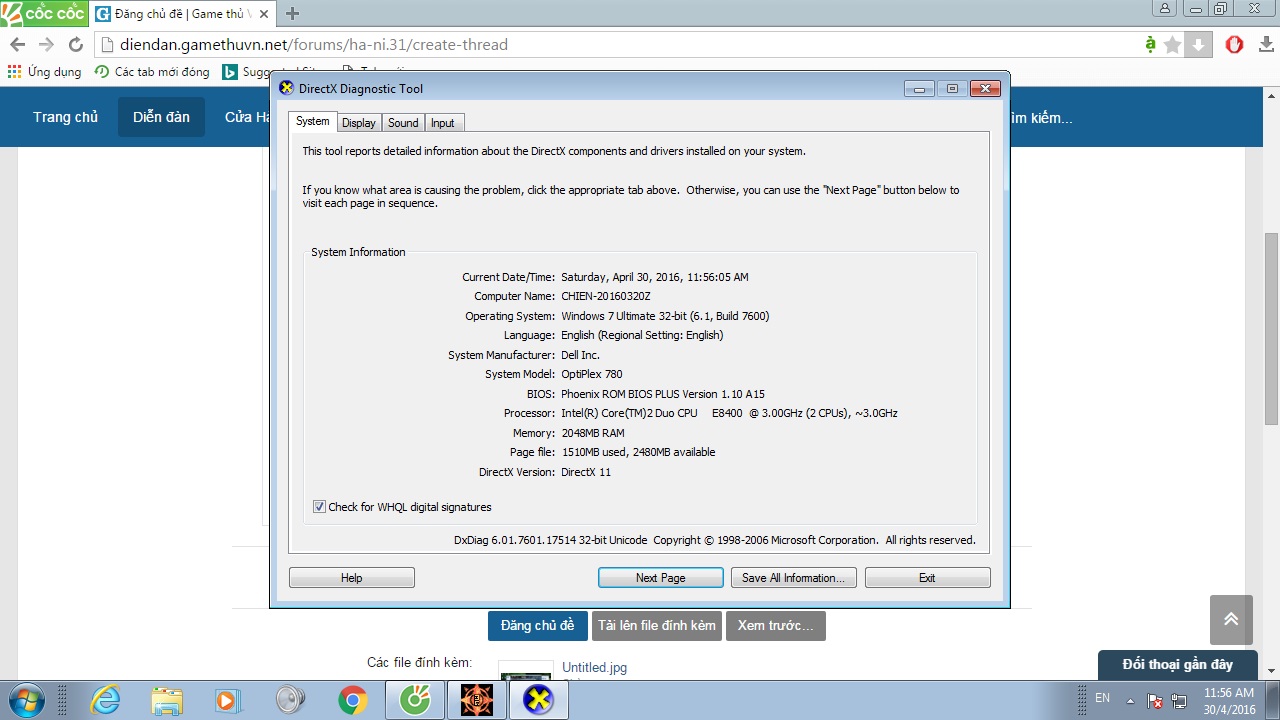1280x720 pixels.
Task: Click the double-chevron scroll-to-top button
Action: pyautogui.click(x=1231, y=619)
